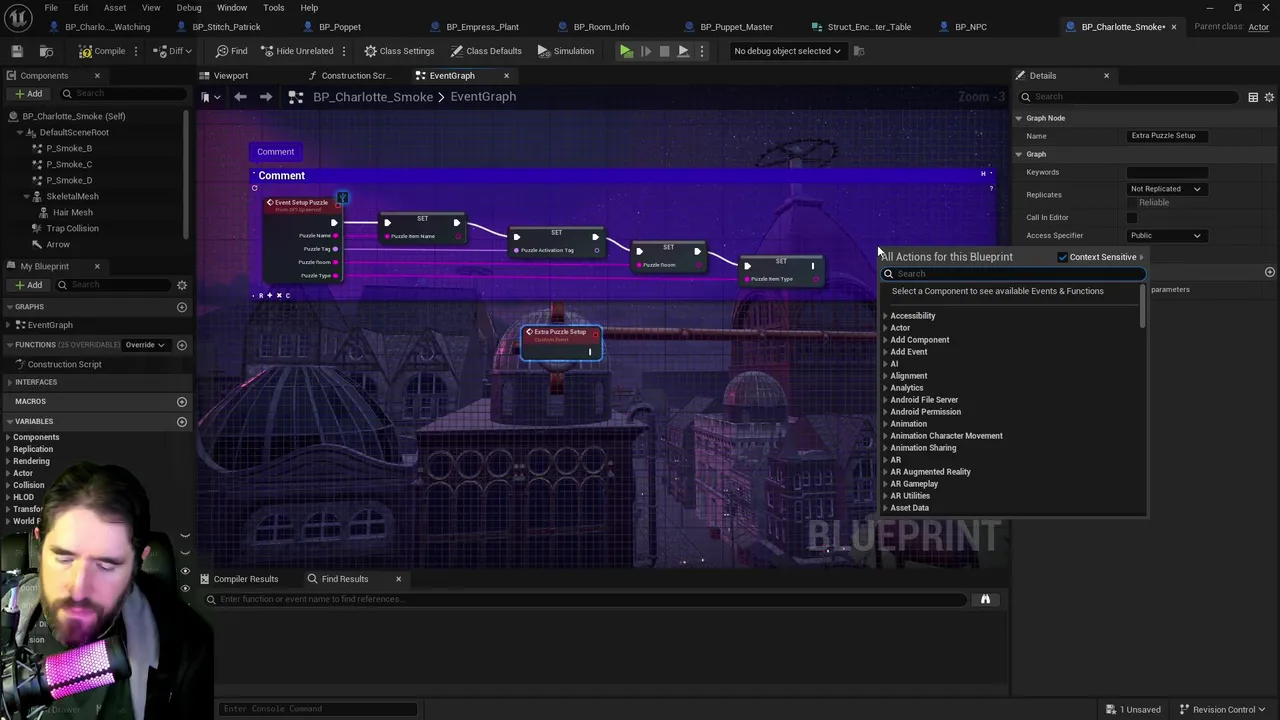Click the action list scrollbar
Image resolution: width=1280 pixels, height=720 pixels.
pos(1142,305)
